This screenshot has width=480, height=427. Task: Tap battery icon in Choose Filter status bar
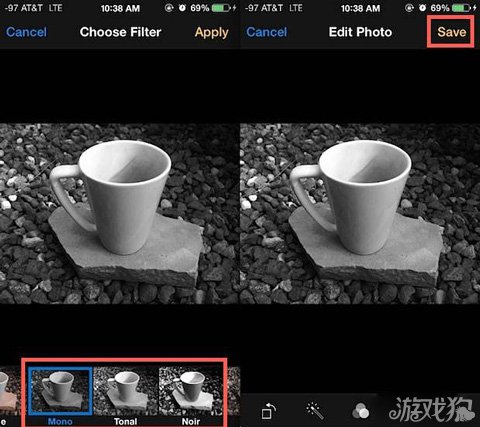point(221,8)
